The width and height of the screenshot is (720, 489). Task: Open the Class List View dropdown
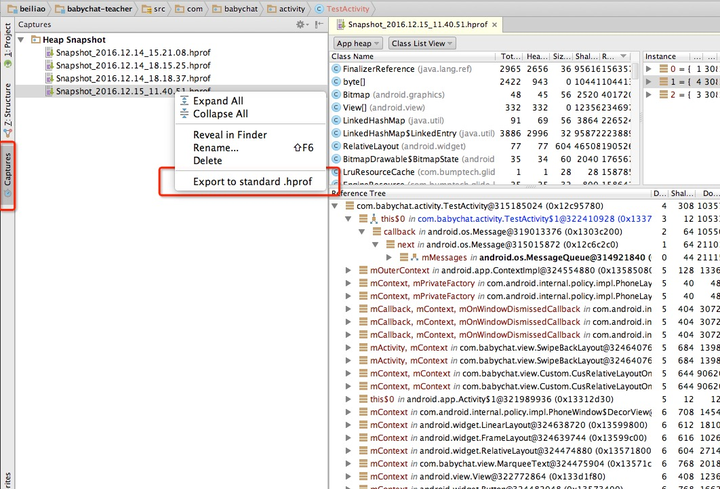[x=422, y=43]
